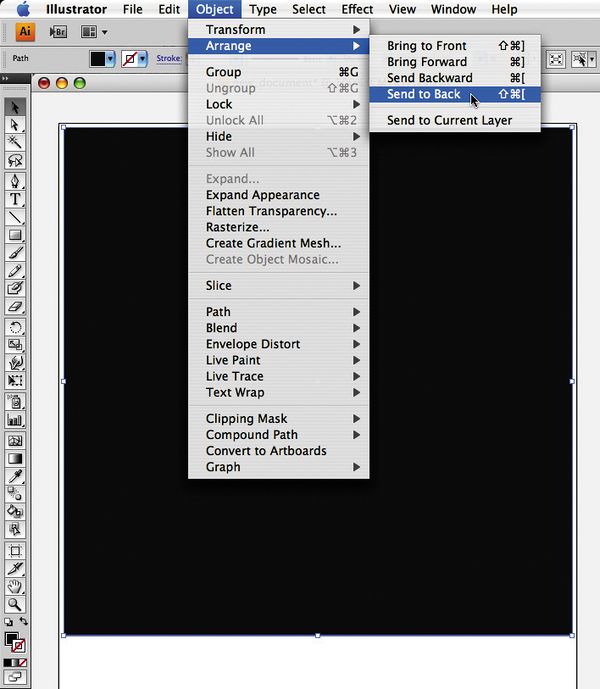Image resolution: width=600 pixels, height=689 pixels.
Task: Choose the Rectangle tool
Action: (16, 235)
